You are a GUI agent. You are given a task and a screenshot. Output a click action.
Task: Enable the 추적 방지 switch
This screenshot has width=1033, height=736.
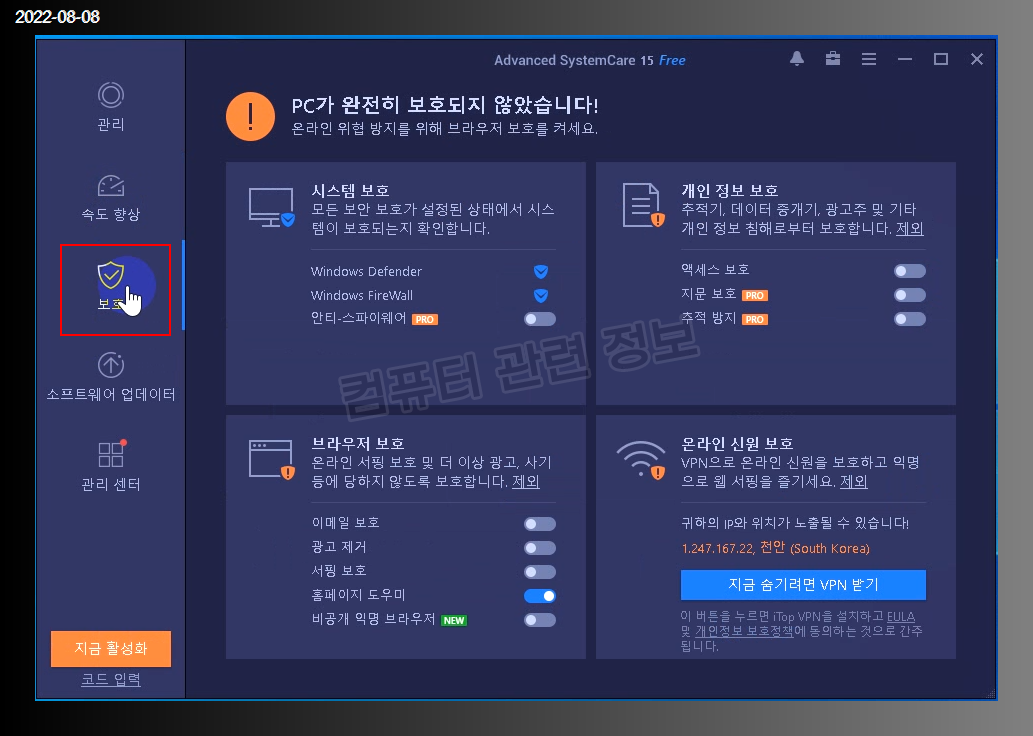(x=910, y=319)
